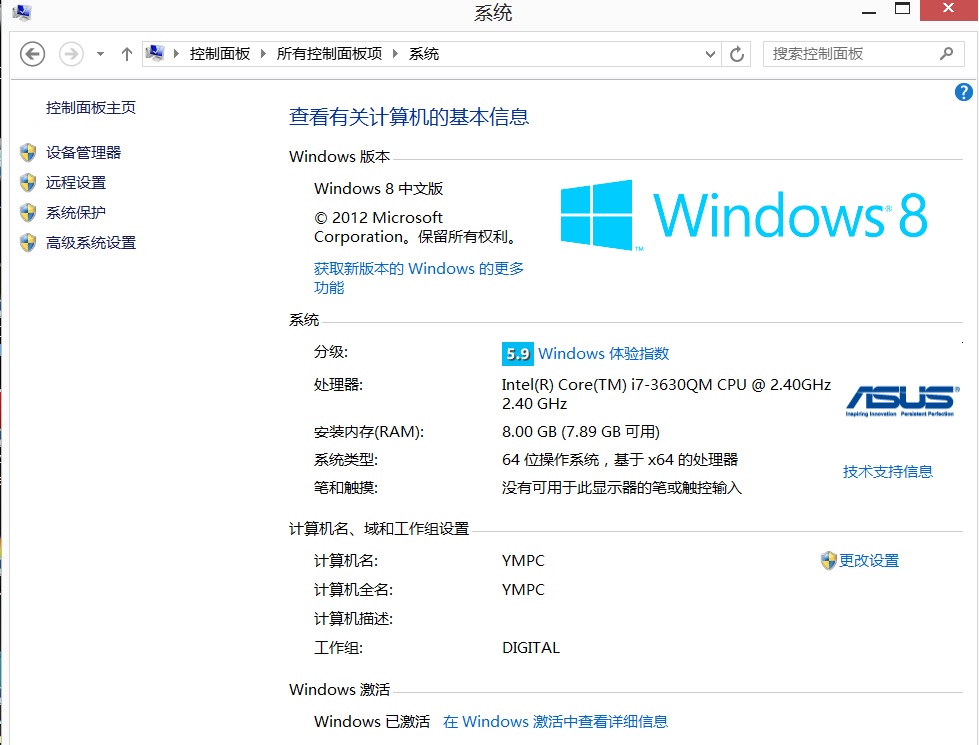Open 系统保护 from sidebar
The image size is (979, 745).
click(76, 212)
